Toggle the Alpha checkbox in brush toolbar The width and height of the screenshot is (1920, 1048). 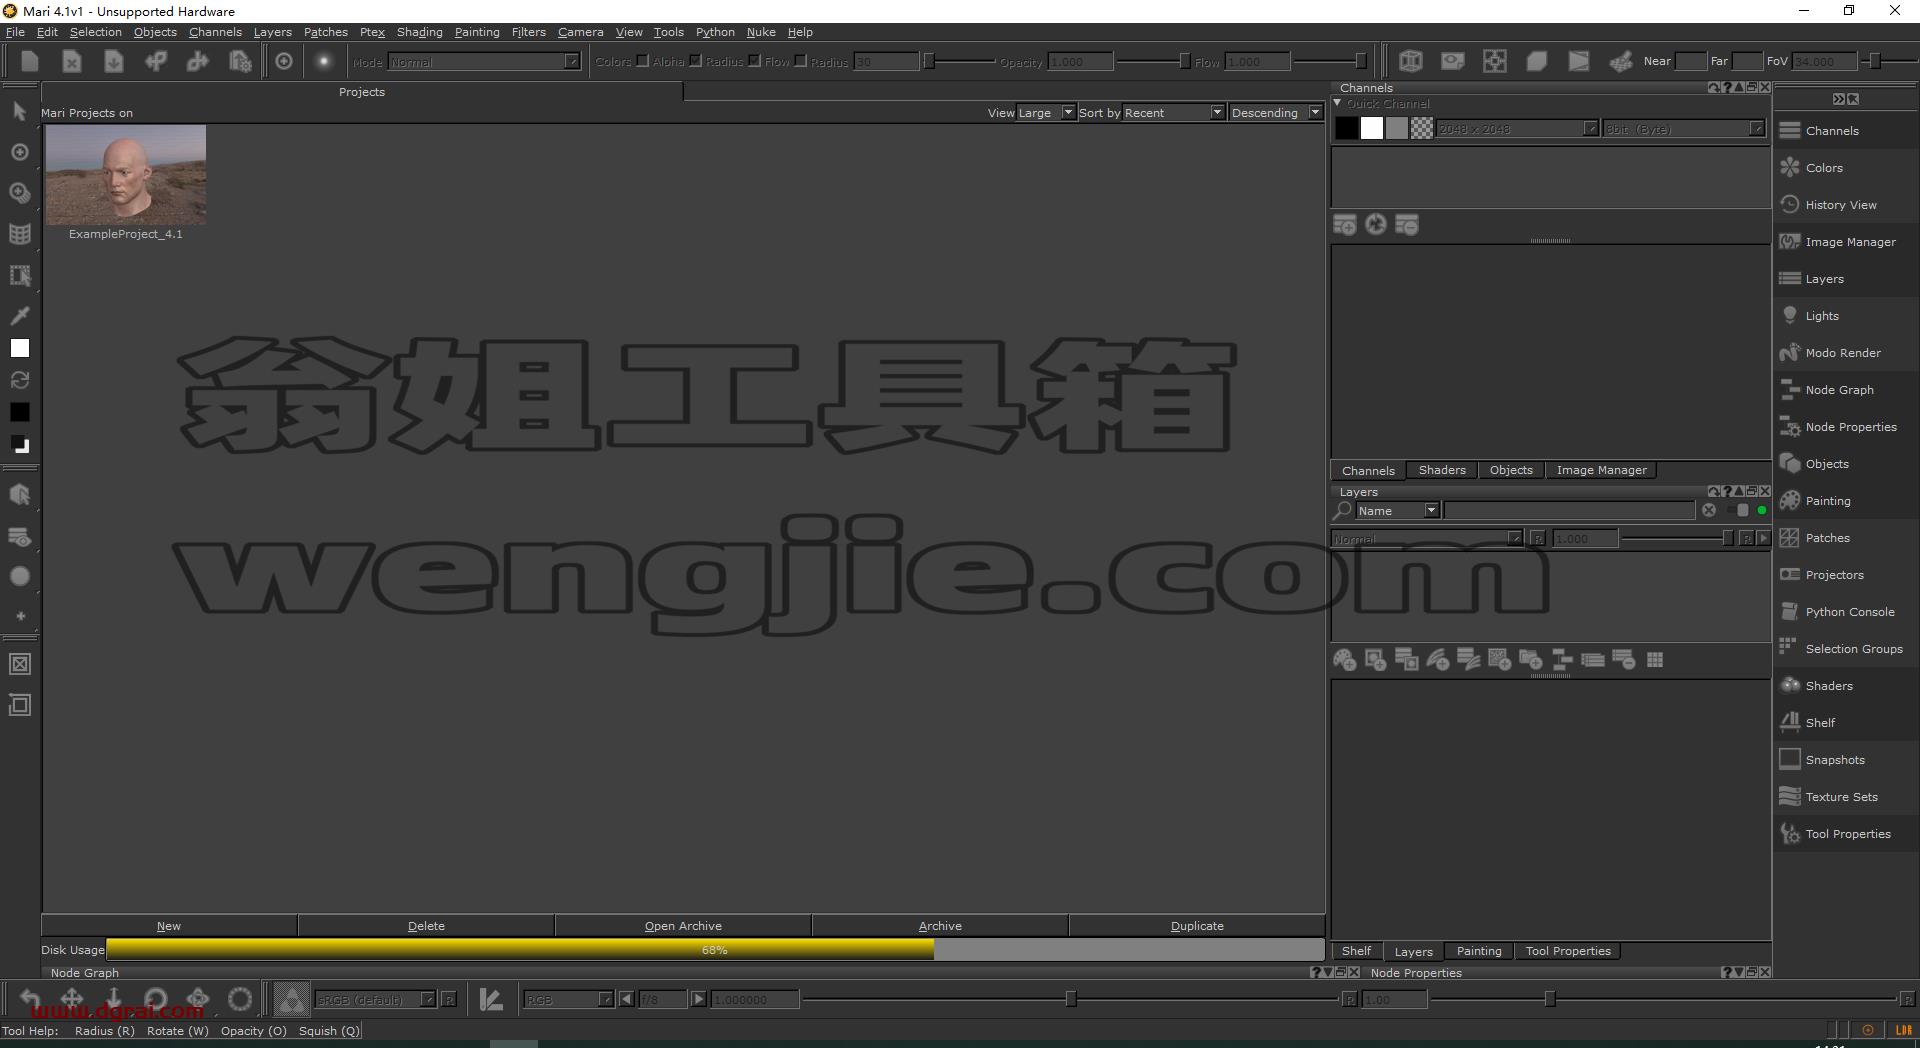tap(695, 61)
